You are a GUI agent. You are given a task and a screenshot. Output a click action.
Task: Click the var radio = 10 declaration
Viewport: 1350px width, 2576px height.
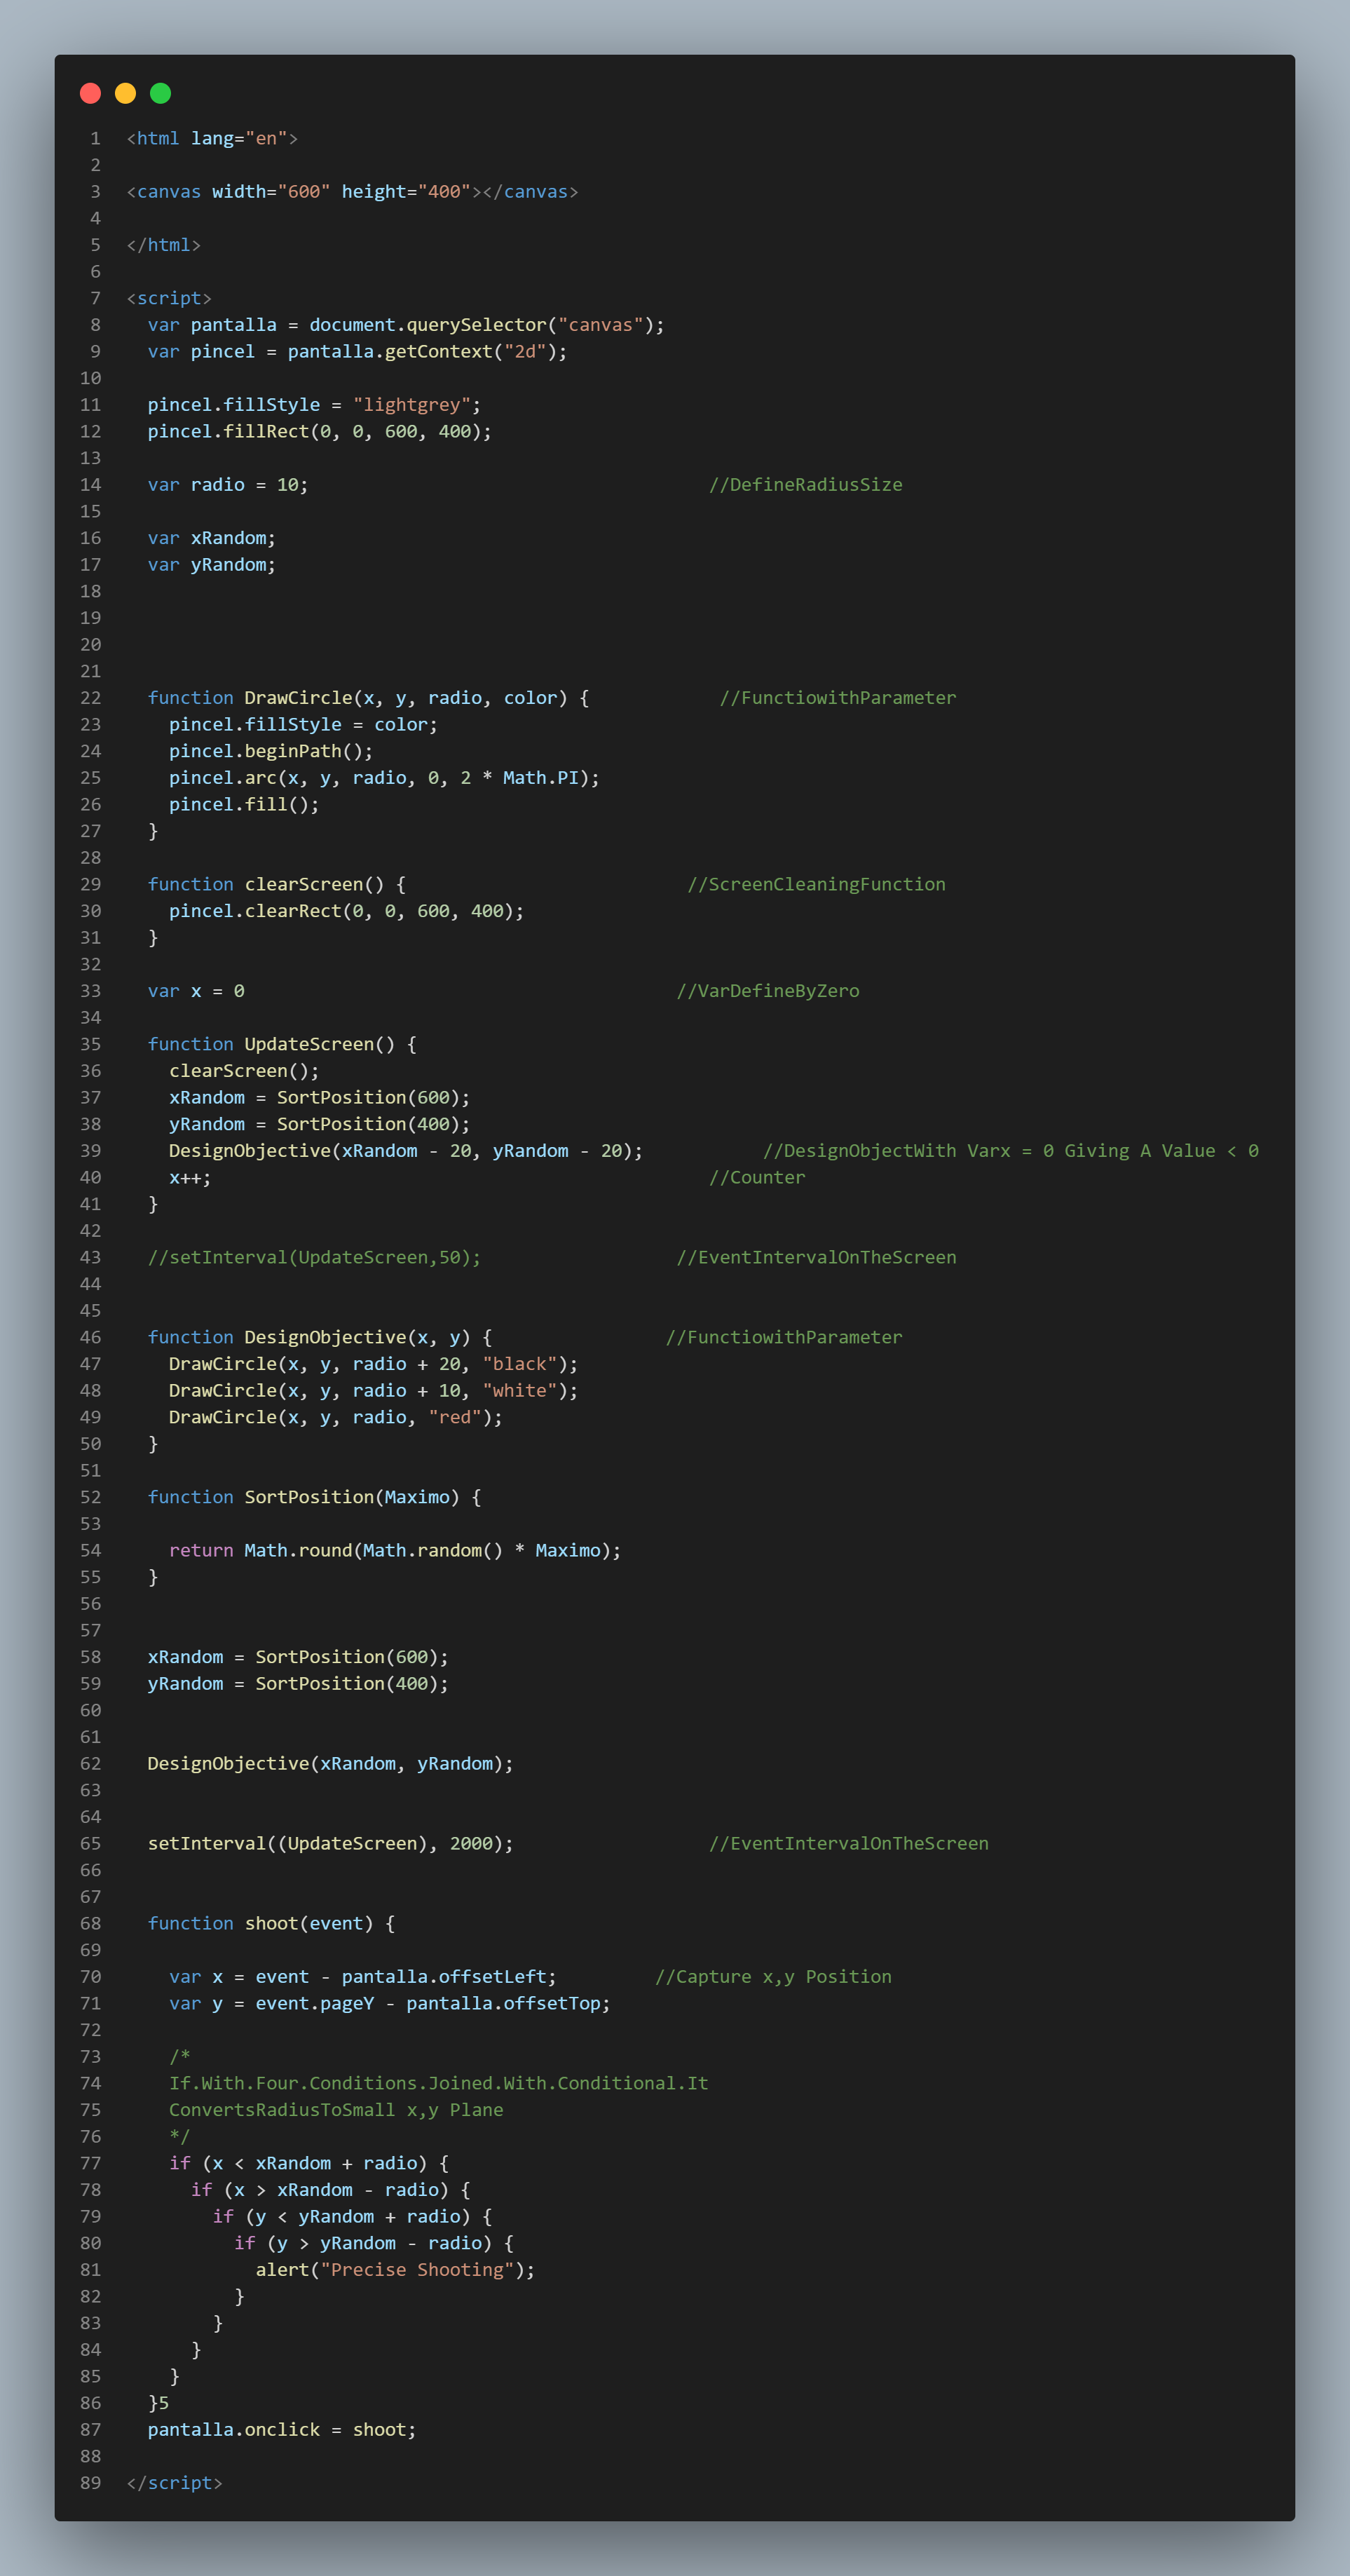click(228, 485)
